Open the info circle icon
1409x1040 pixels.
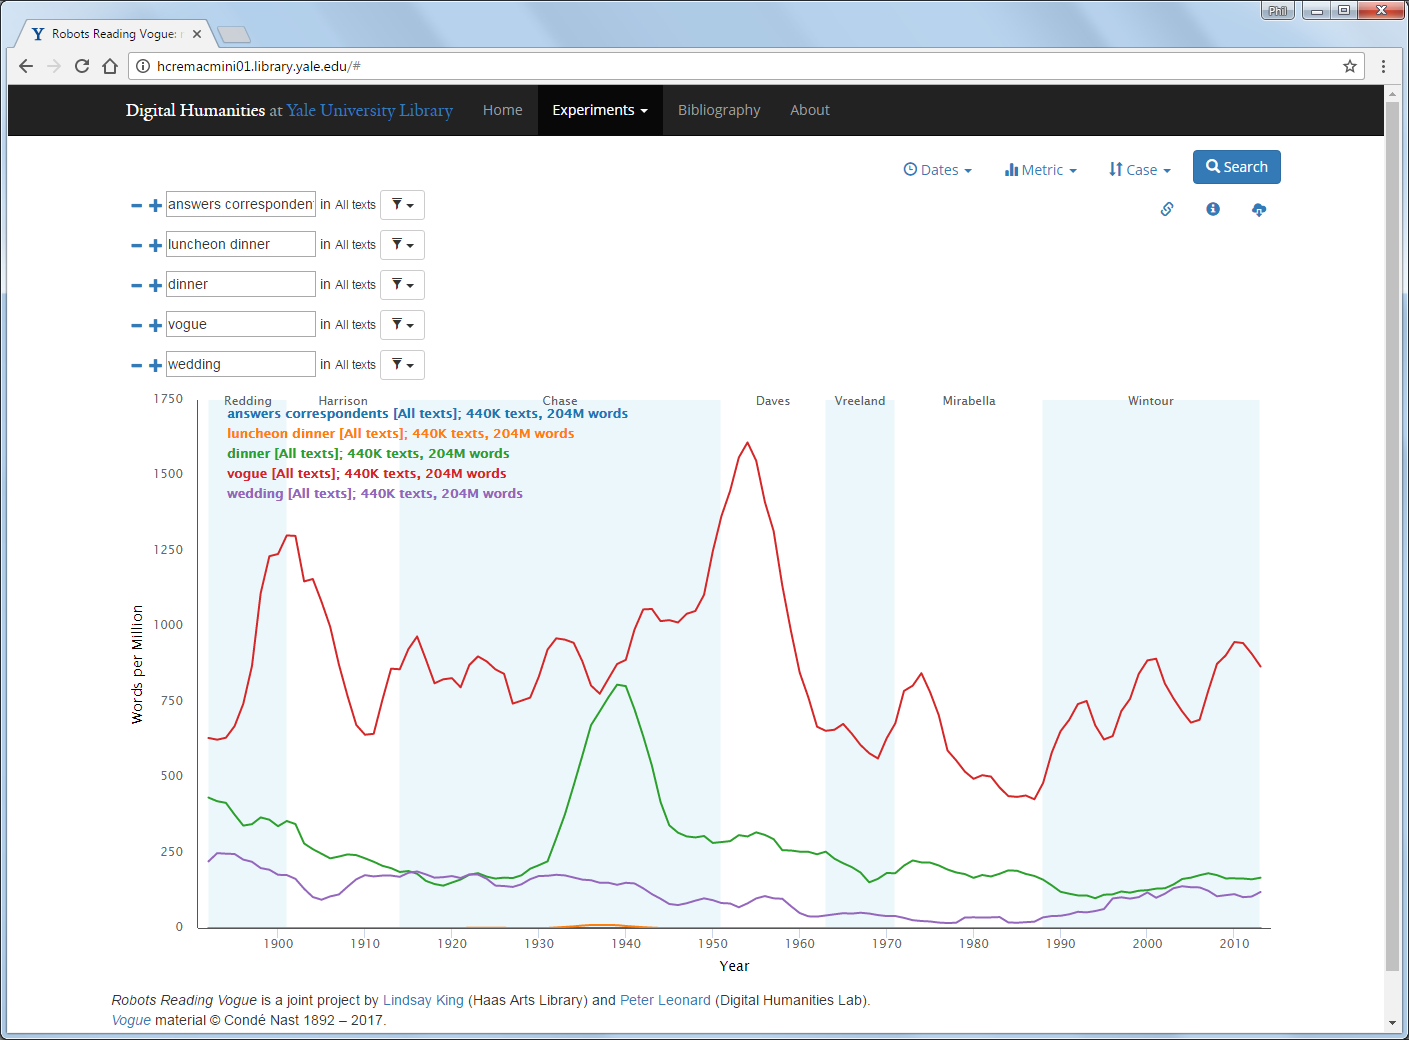(1213, 209)
